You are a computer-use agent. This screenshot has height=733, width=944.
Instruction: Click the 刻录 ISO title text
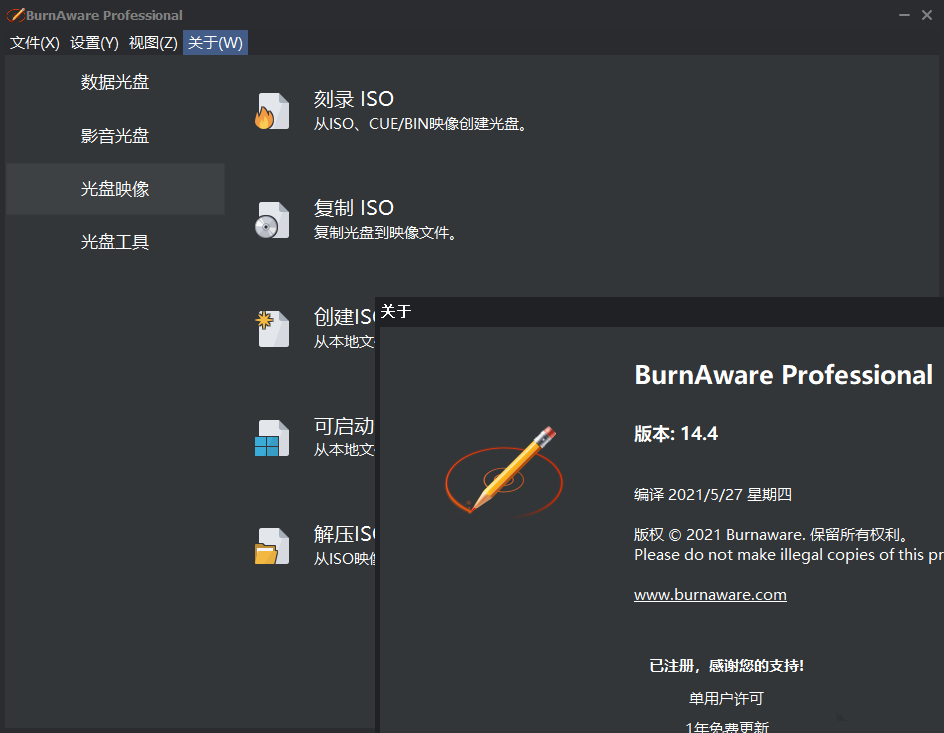click(x=354, y=99)
